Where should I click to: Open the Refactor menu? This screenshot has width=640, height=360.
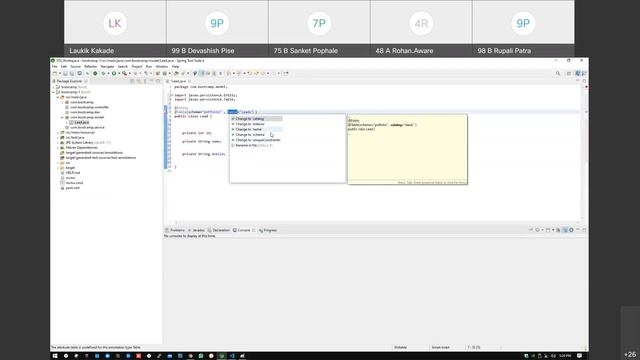(x=91, y=66)
